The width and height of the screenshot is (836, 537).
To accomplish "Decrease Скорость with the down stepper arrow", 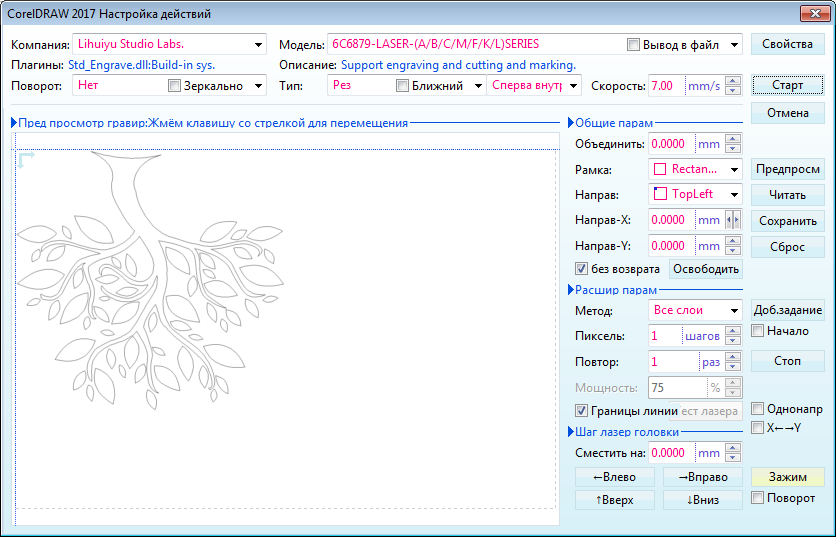I will click(x=733, y=90).
